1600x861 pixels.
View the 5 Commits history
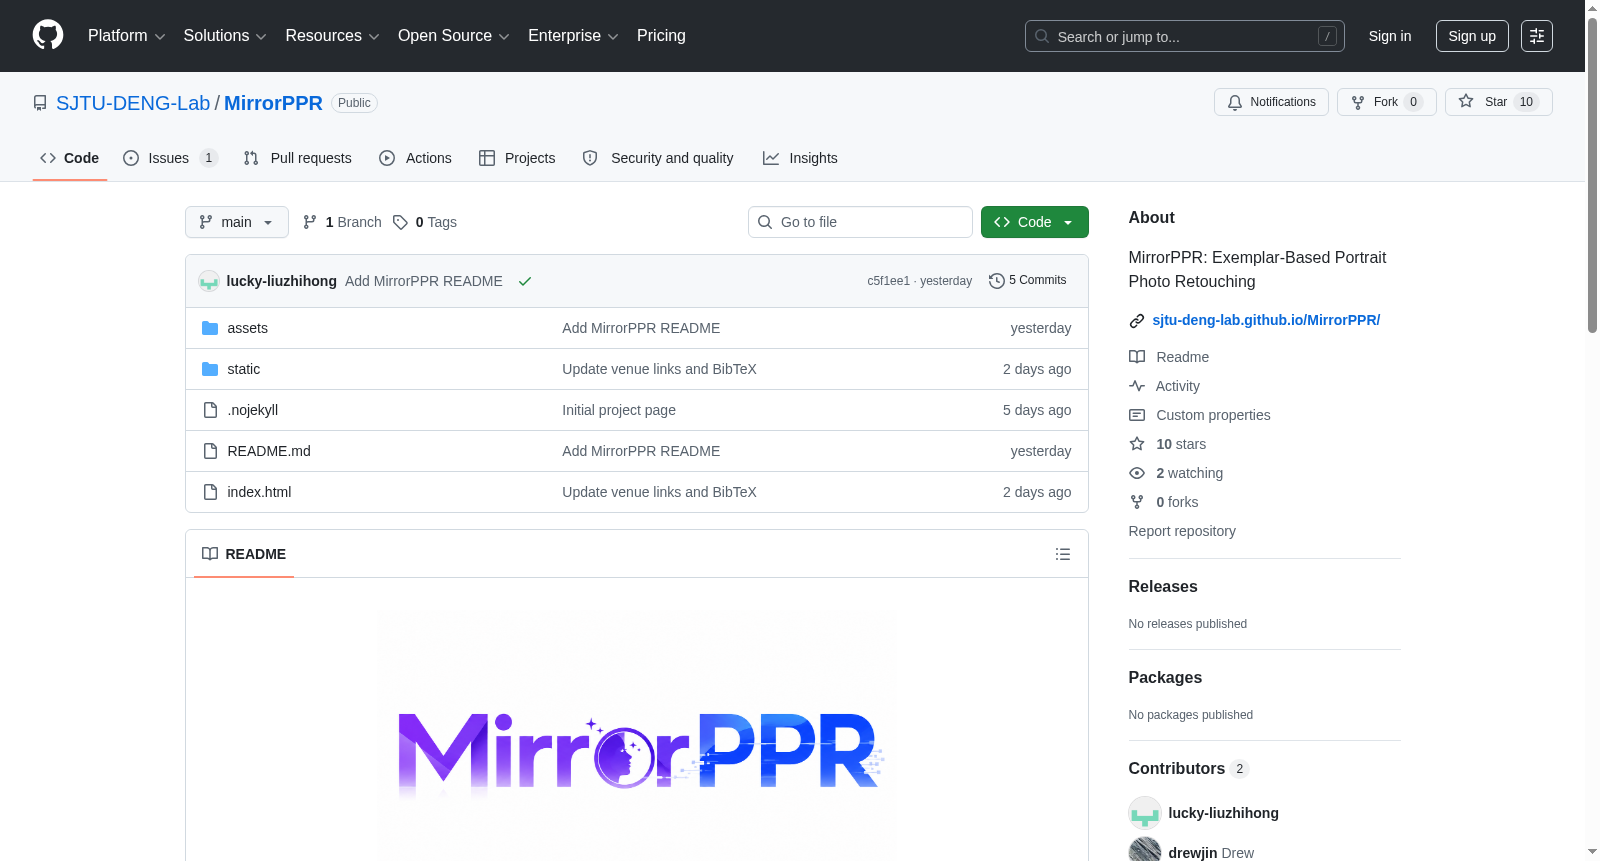pyautogui.click(x=1028, y=280)
